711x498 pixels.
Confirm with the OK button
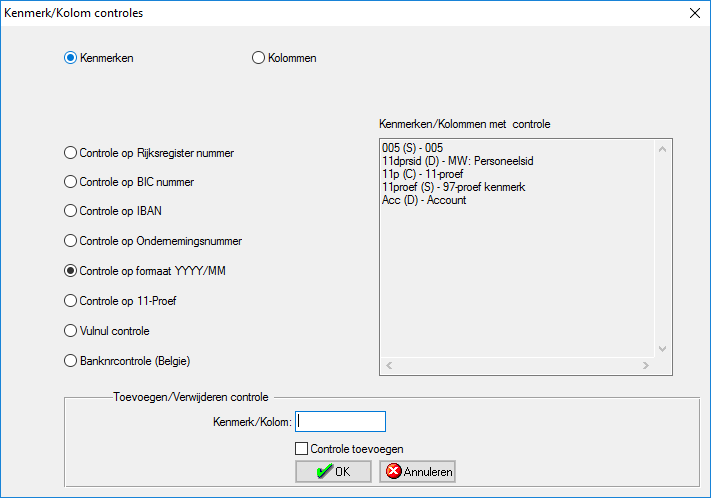click(333, 472)
